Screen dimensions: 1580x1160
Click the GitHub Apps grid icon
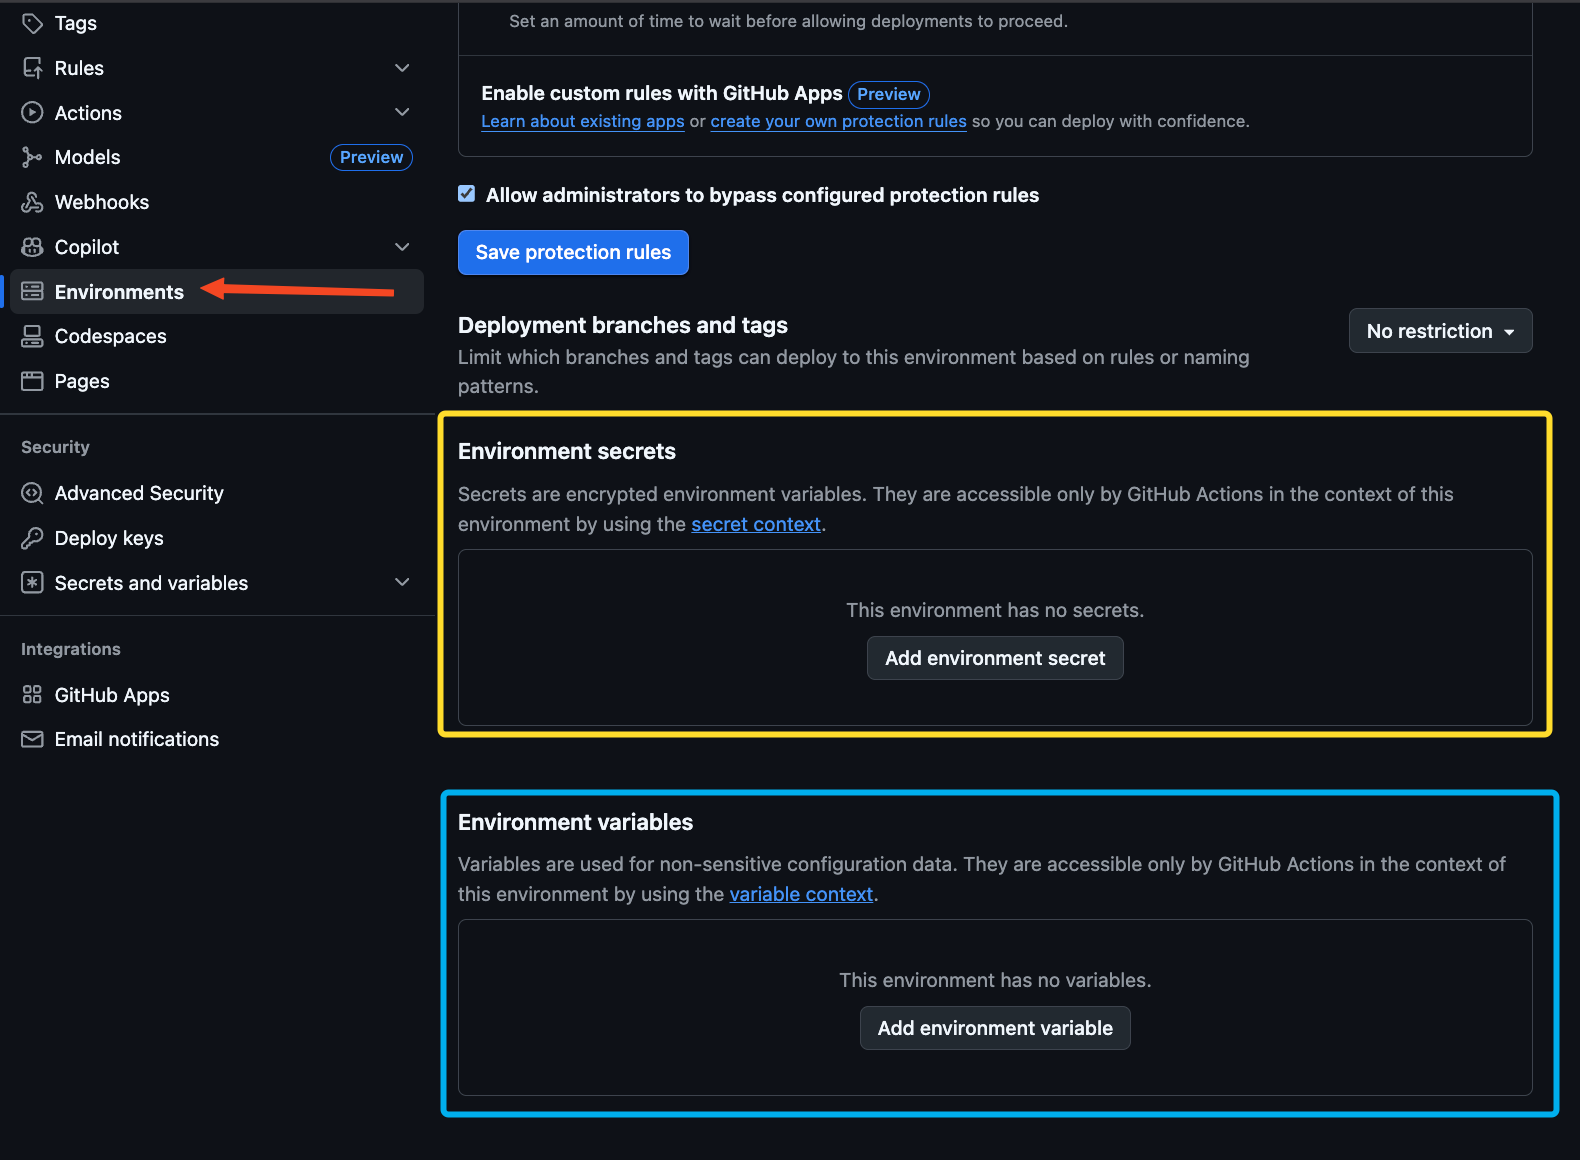click(32, 695)
